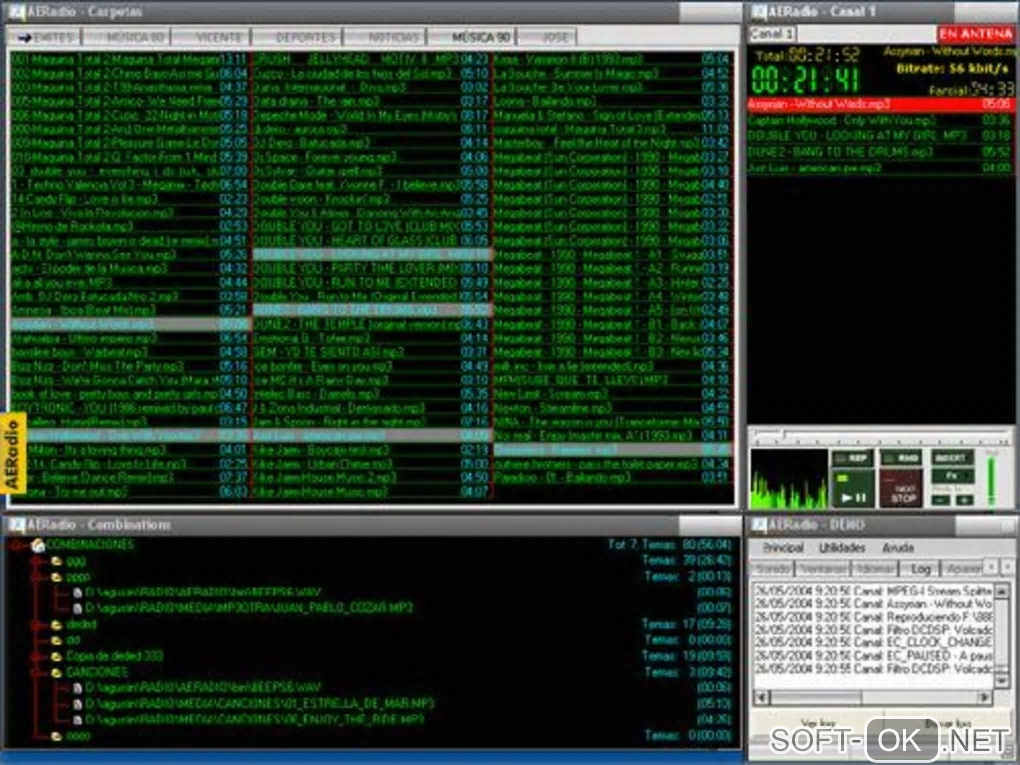Click log horizontal scrollbar left arrow
Viewport: 1020px width, 765px height.
(761, 697)
